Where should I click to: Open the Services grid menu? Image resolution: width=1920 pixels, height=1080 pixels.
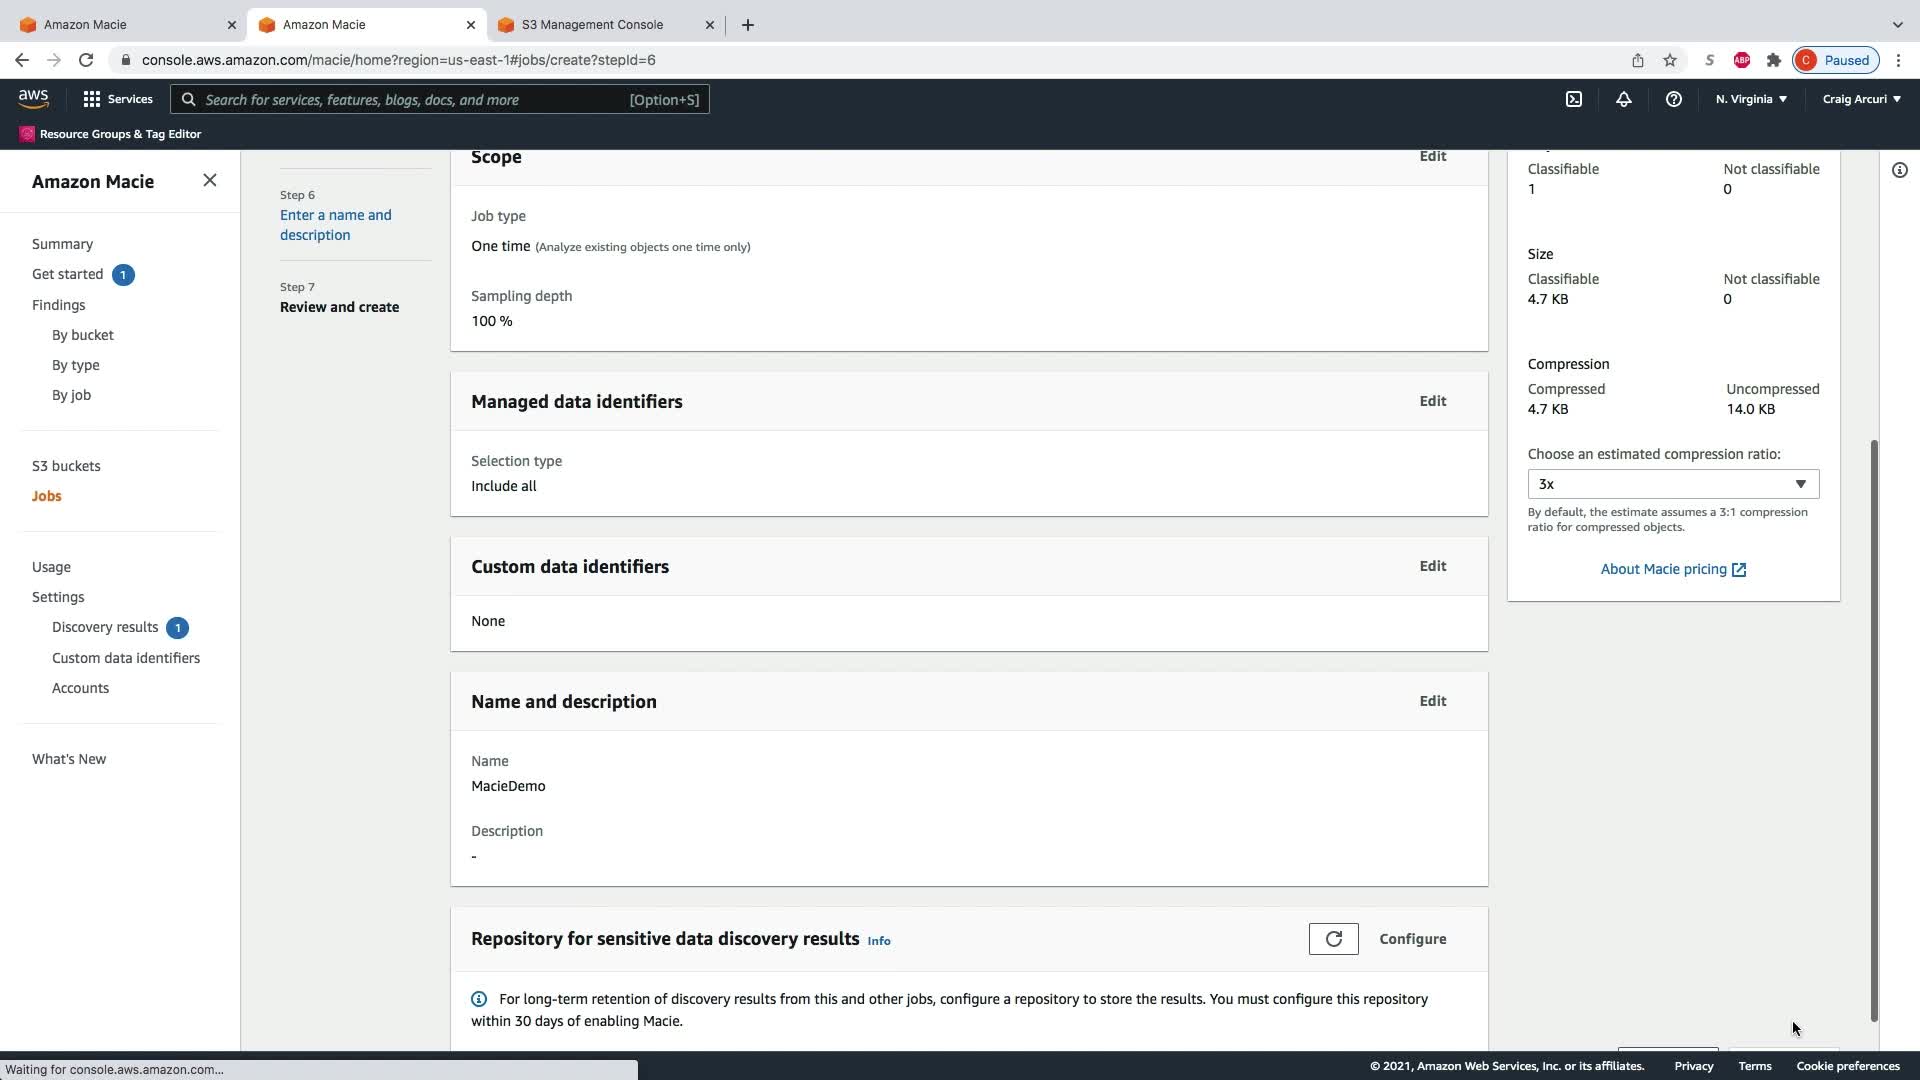pos(117,99)
